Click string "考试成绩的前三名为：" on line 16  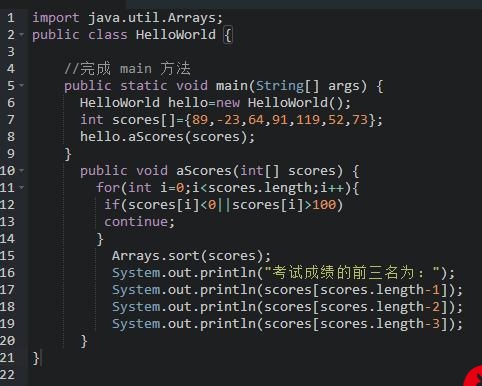pos(352,273)
